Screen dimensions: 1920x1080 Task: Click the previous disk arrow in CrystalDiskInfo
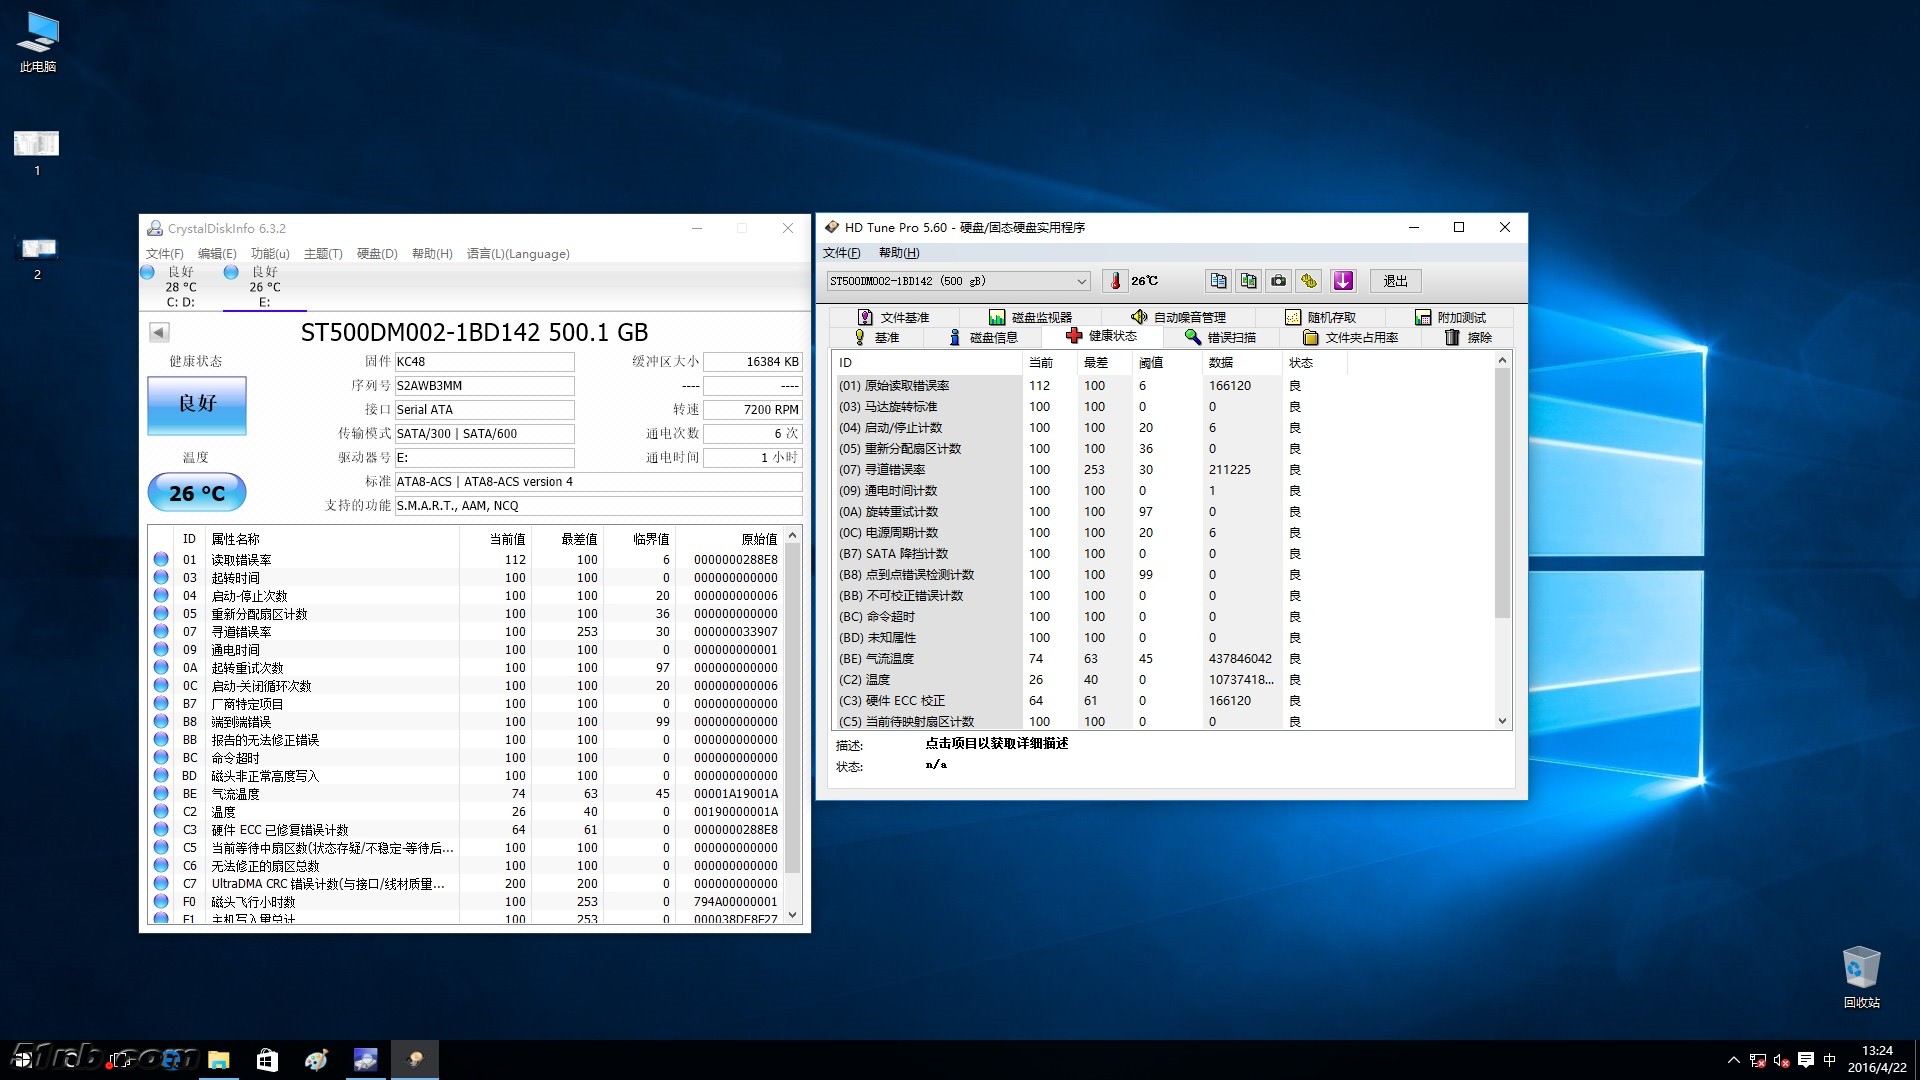coord(159,332)
